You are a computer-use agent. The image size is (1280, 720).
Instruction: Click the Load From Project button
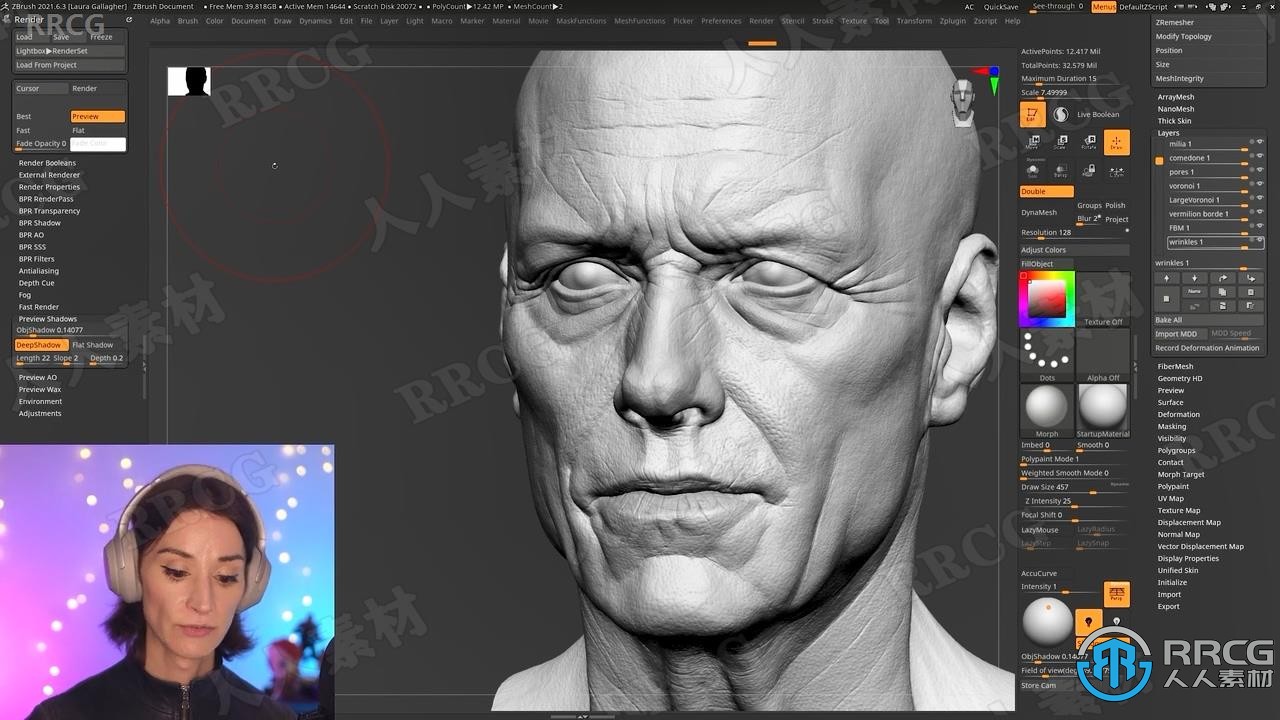click(x=69, y=65)
